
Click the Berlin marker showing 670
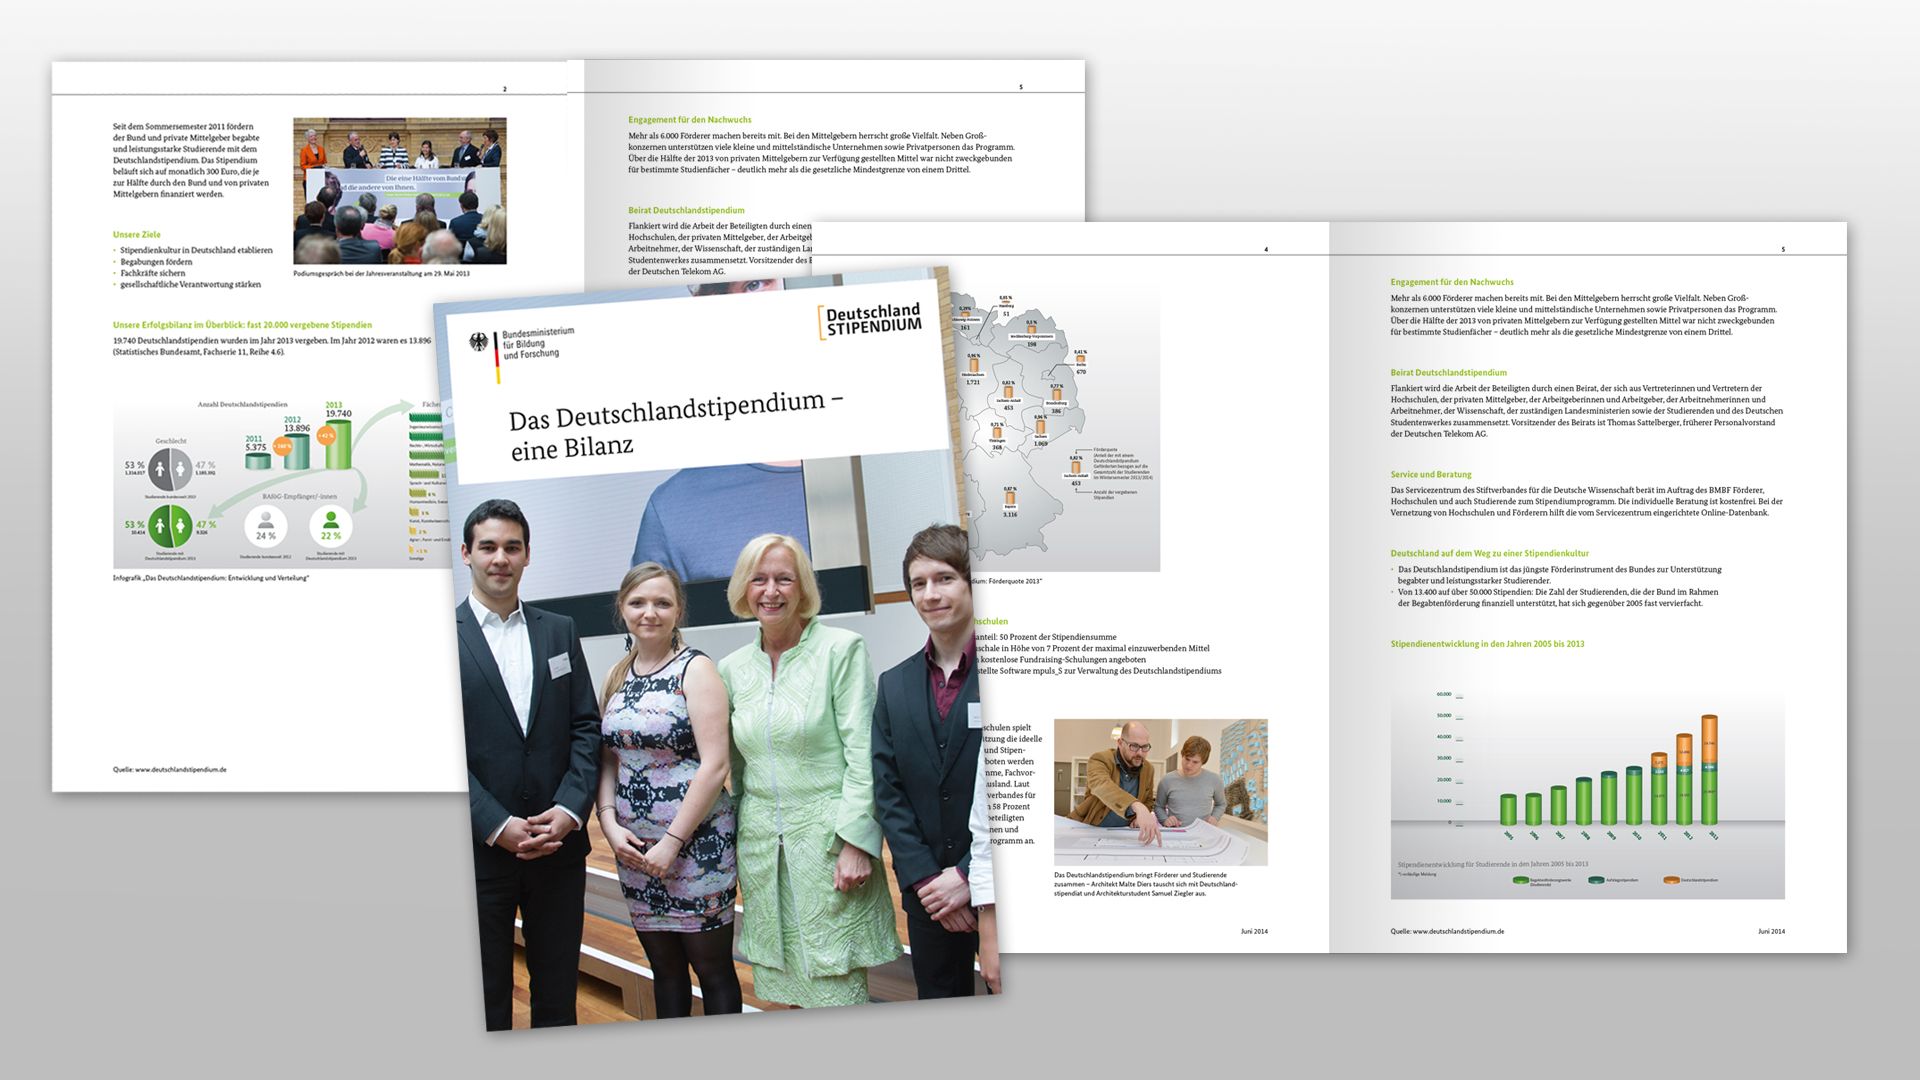[x=1081, y=363]
